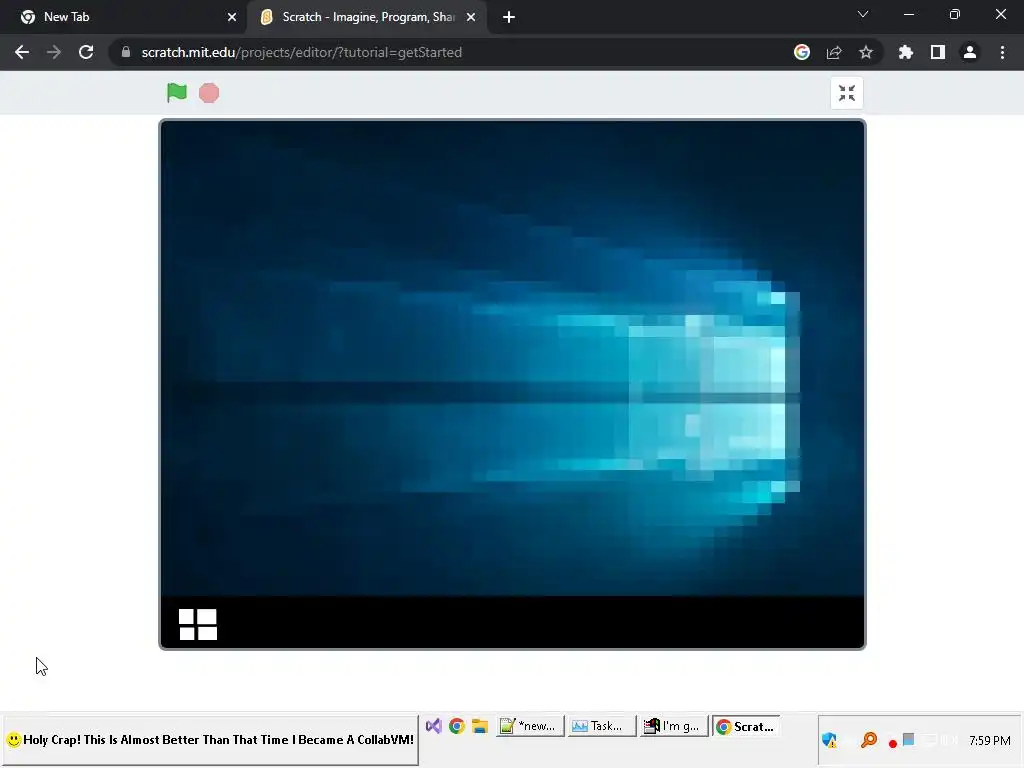Image resolution: width=1024 pixels, height=768 pixels.
Task: Go back in browser history
Action: point(22,52)
